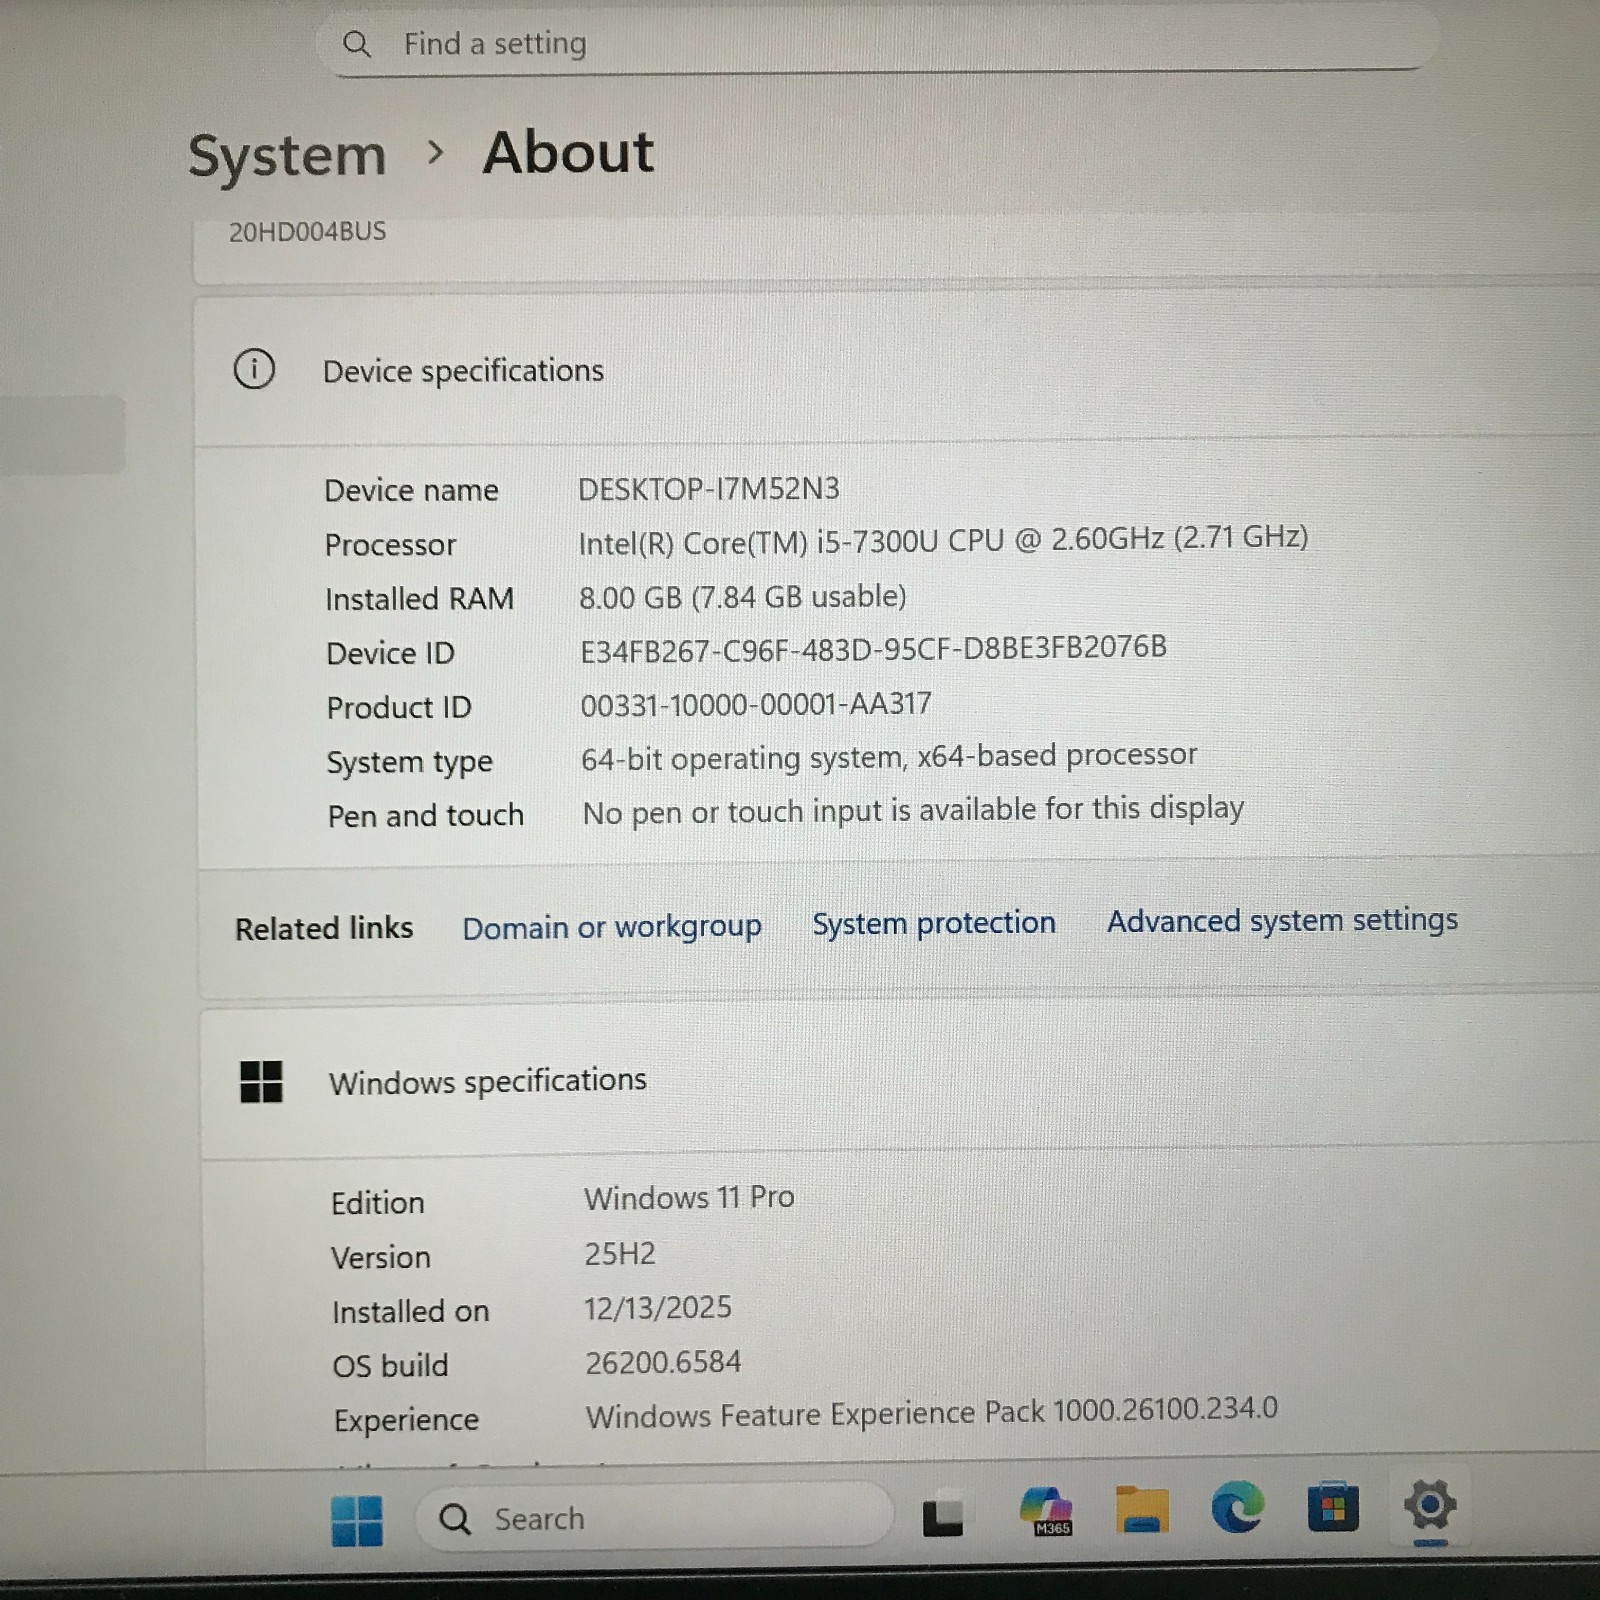The height and width of the screenshot is (1600, 1600).
Task: Select the OS build value 26200.6584
Action: tap(663, 1362)
